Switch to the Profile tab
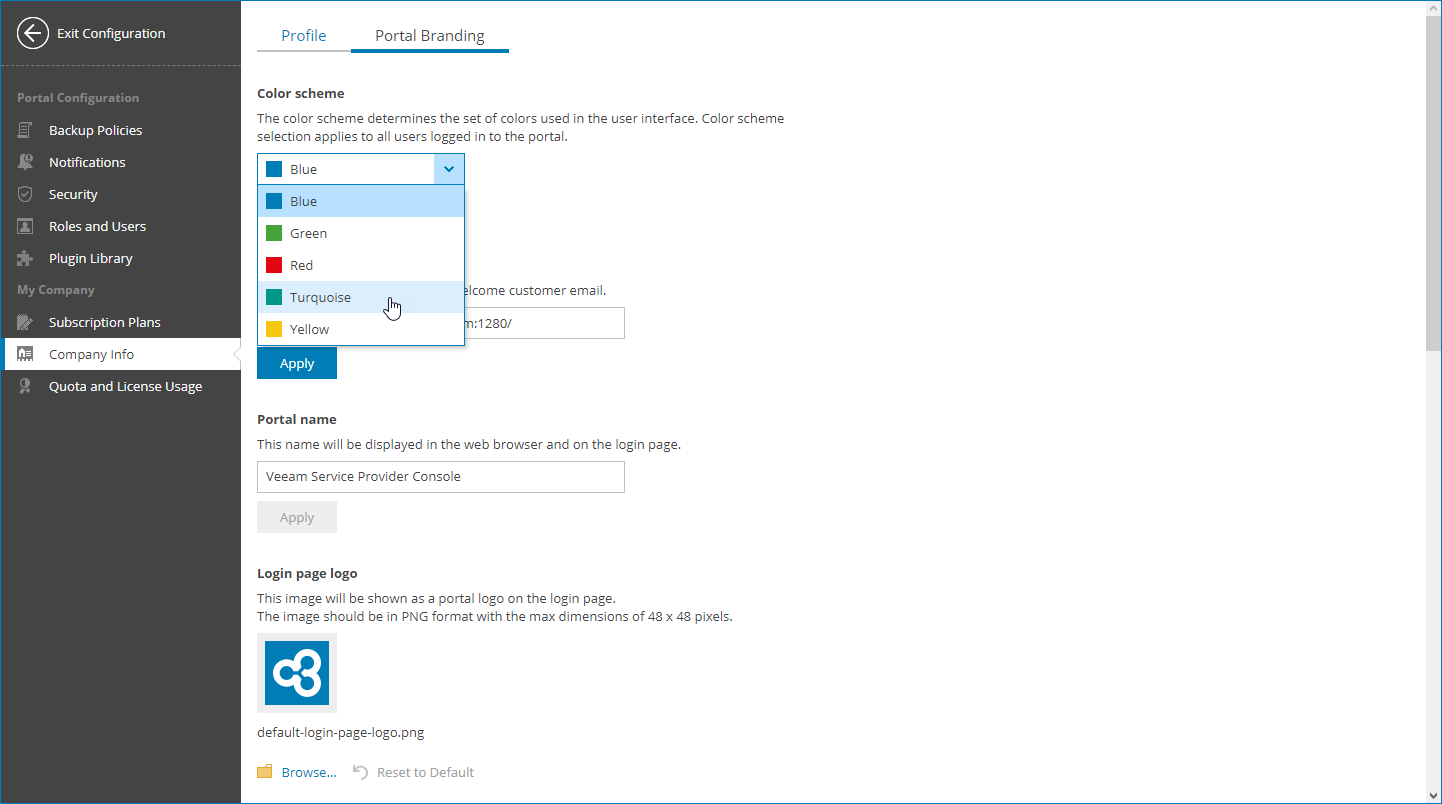The width and height of the screenshot is (1442, 804). 303,34
